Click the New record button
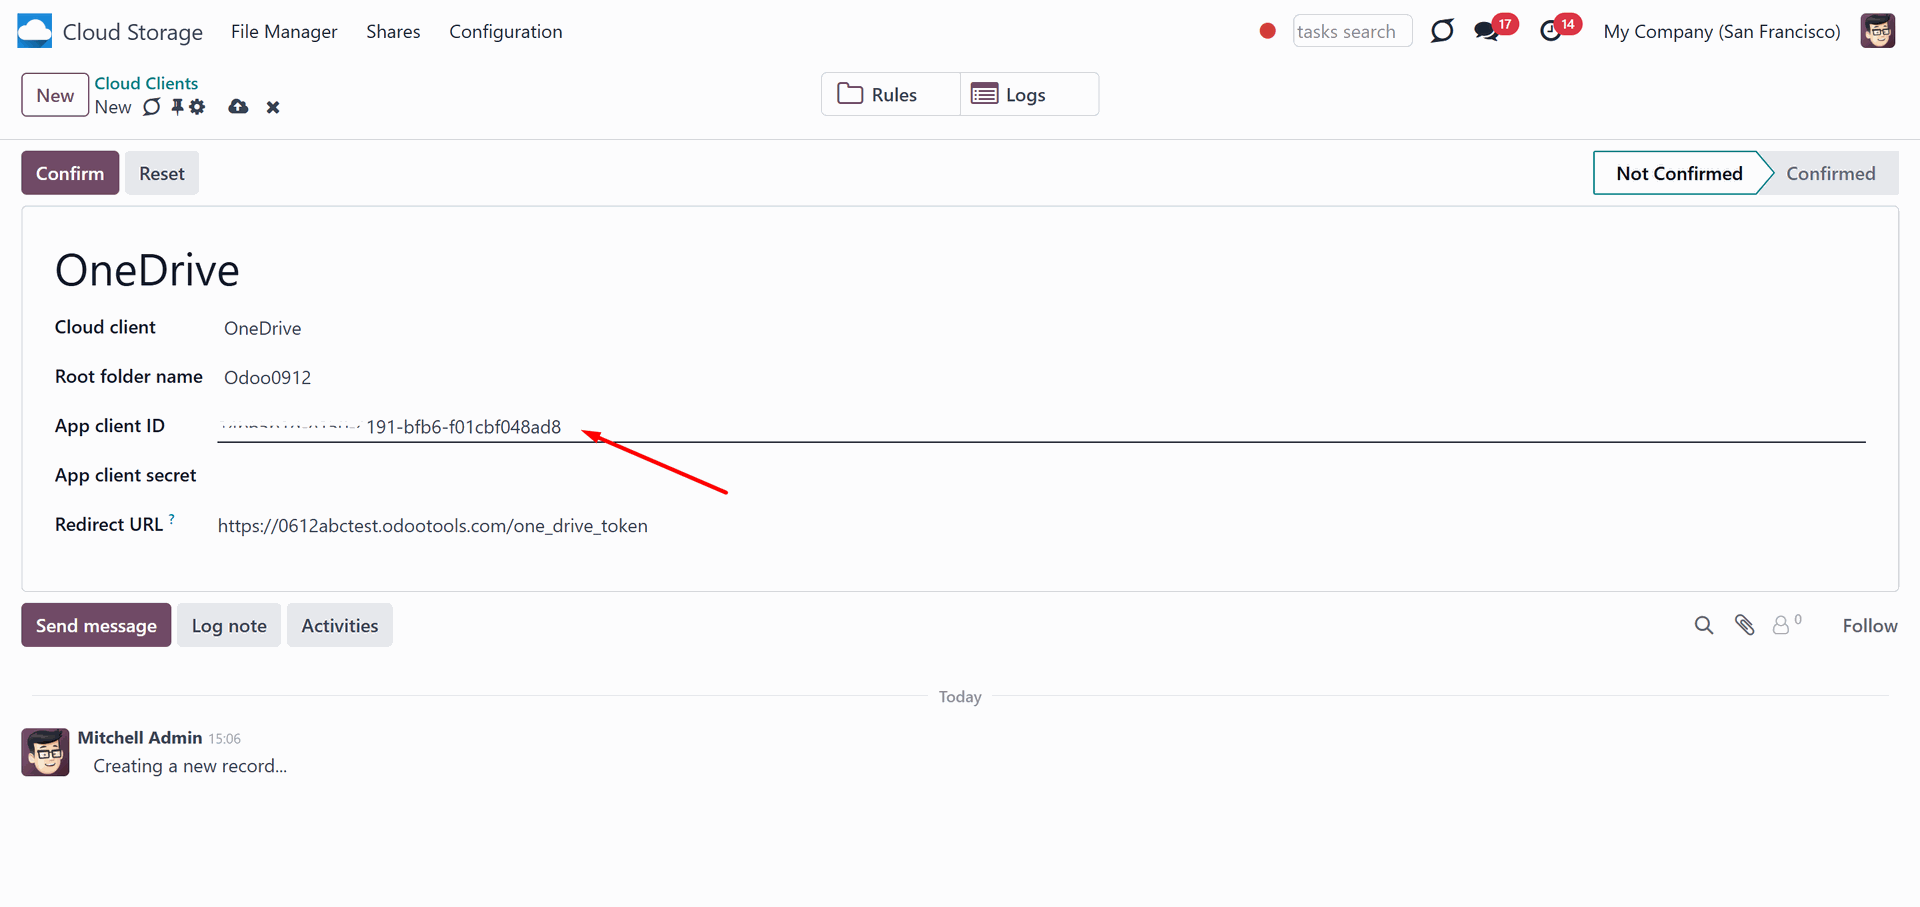 [55, 95]
